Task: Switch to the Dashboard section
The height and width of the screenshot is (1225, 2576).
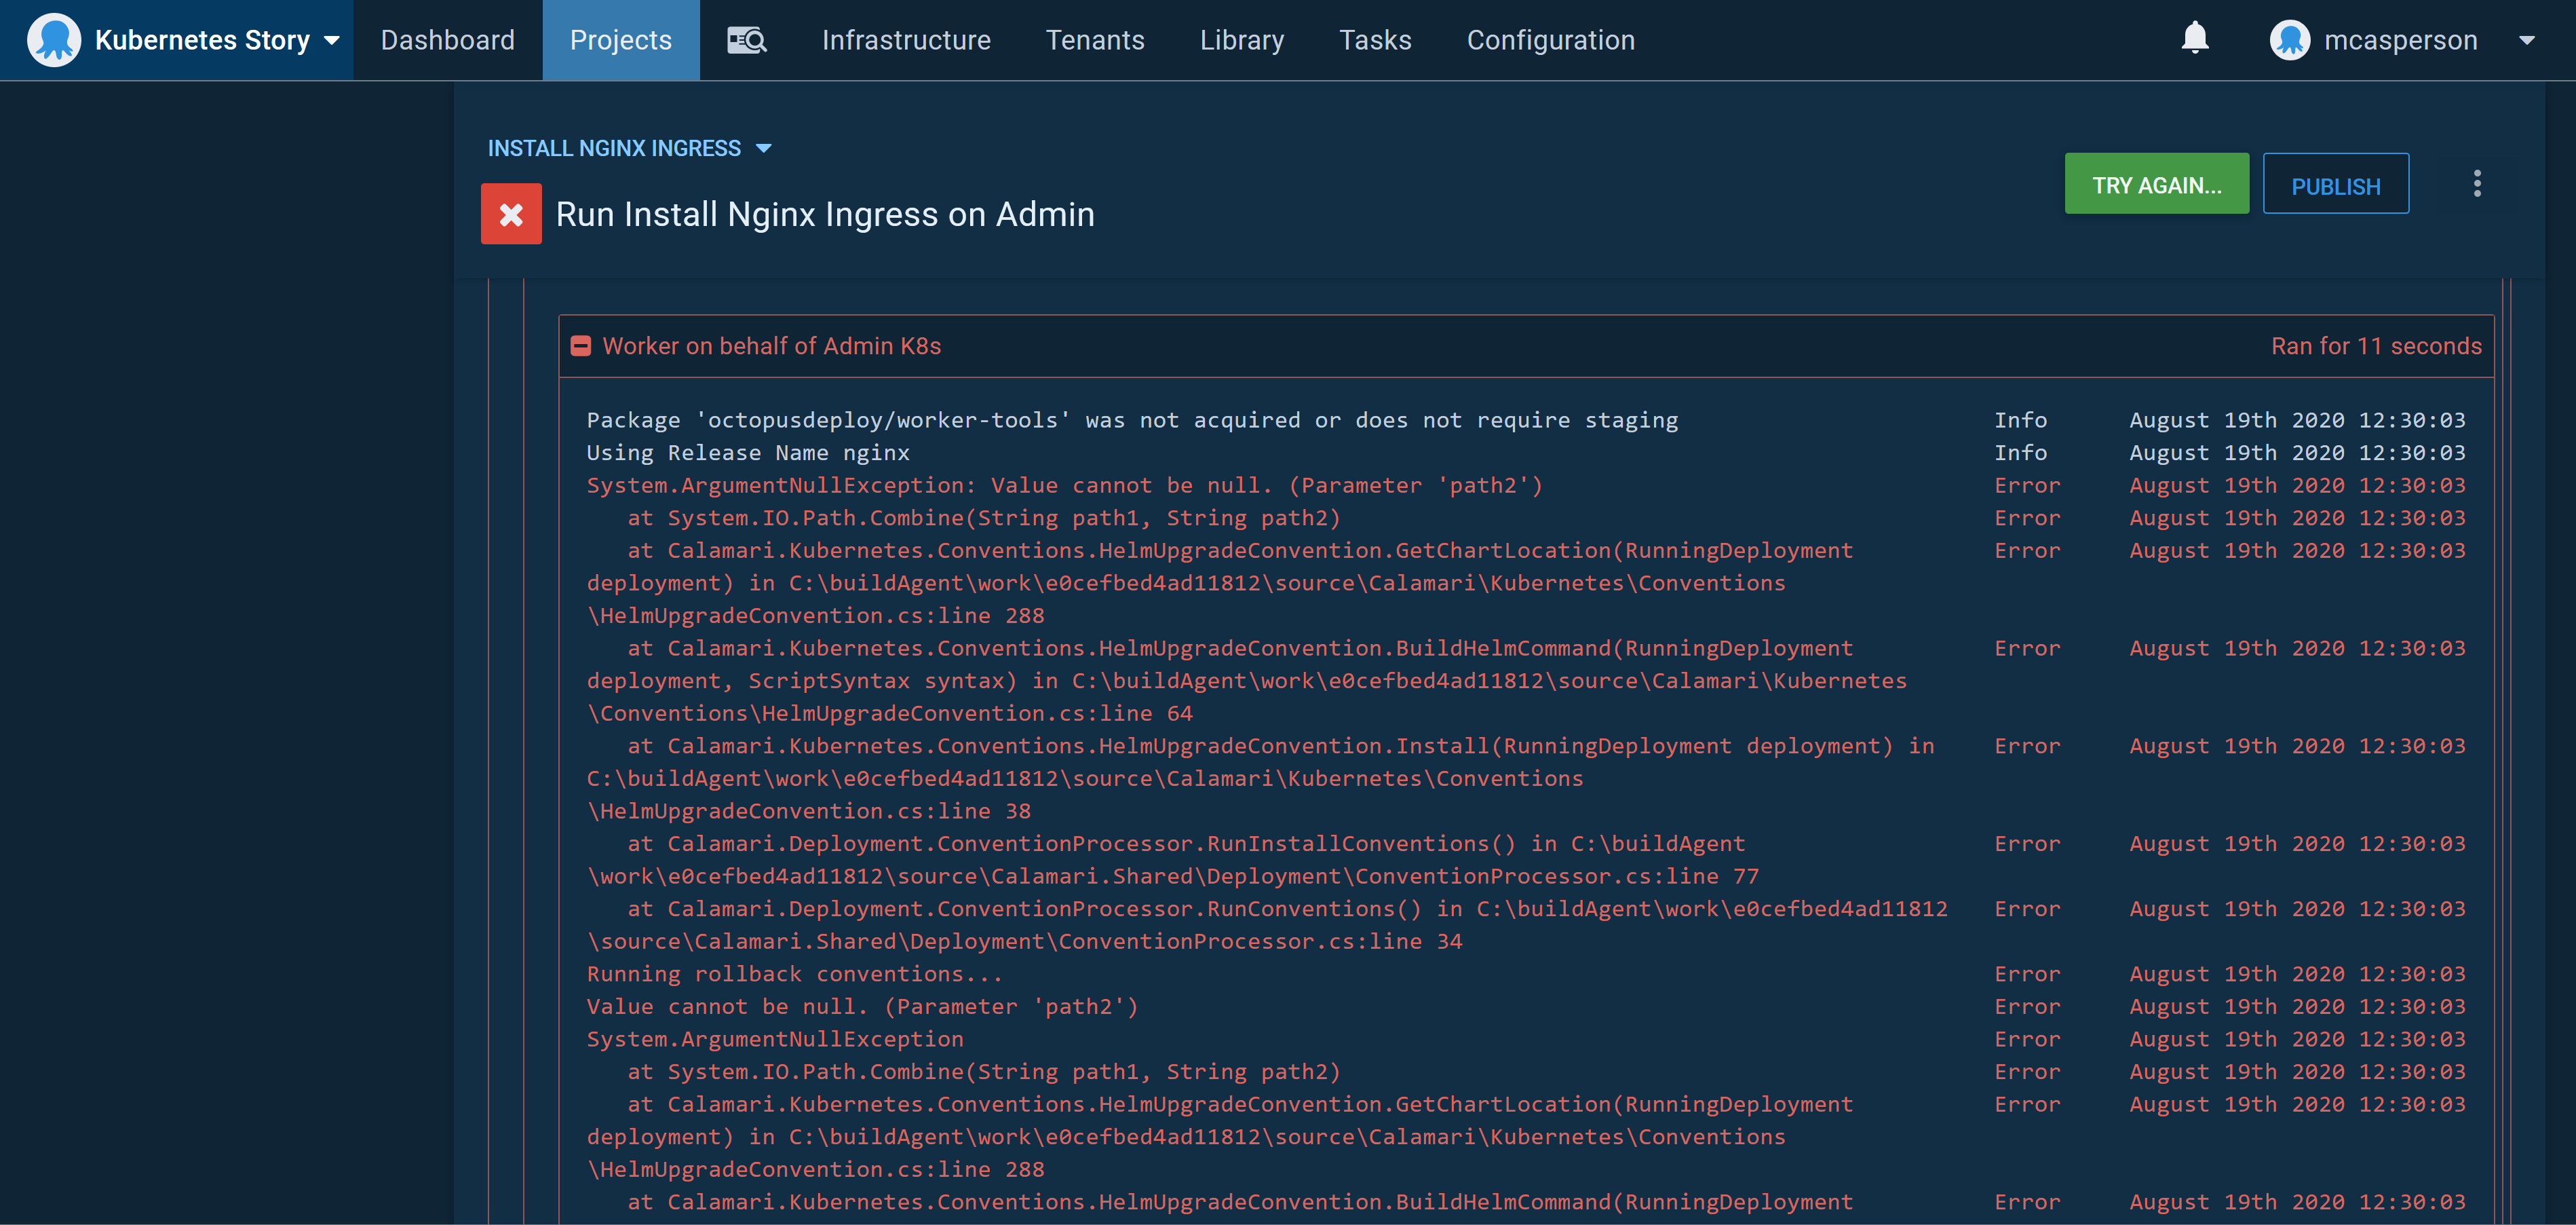Action: pyautogui.click(x=447, y=40)
